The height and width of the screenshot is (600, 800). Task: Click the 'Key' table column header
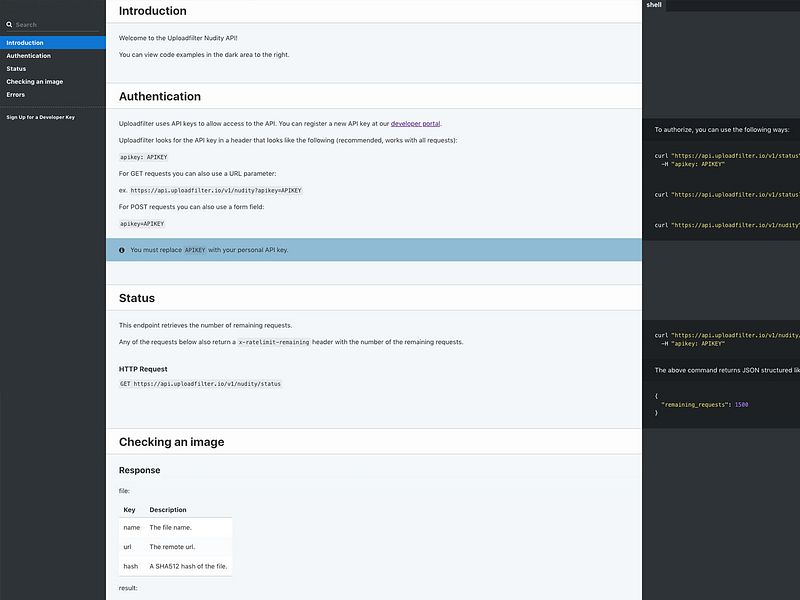129,510
